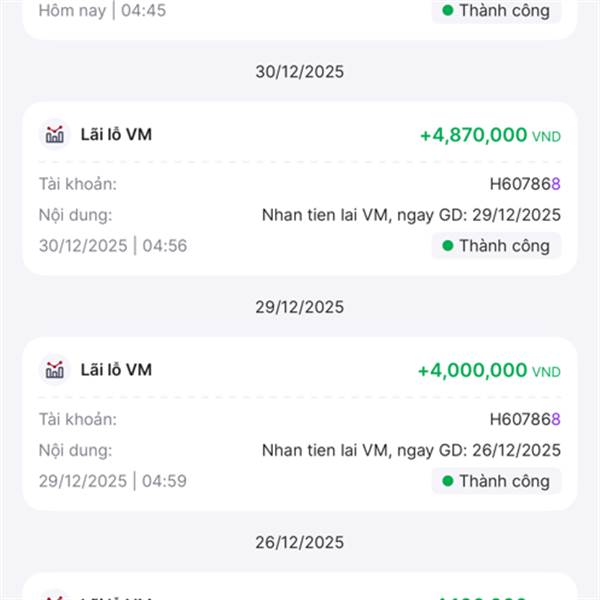Select the 30/12/2025 date section header
This screenshot has height=600, width=600.
click(300, 72)
